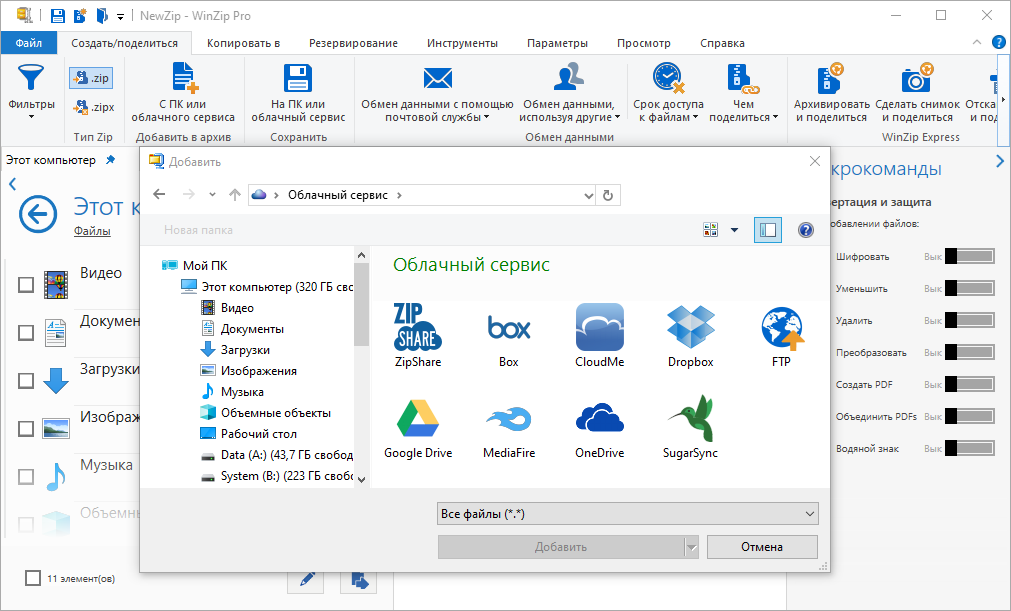Expand ribbon overflow arrow at right
1011x611 pixels.
(x=1003, y=100)
